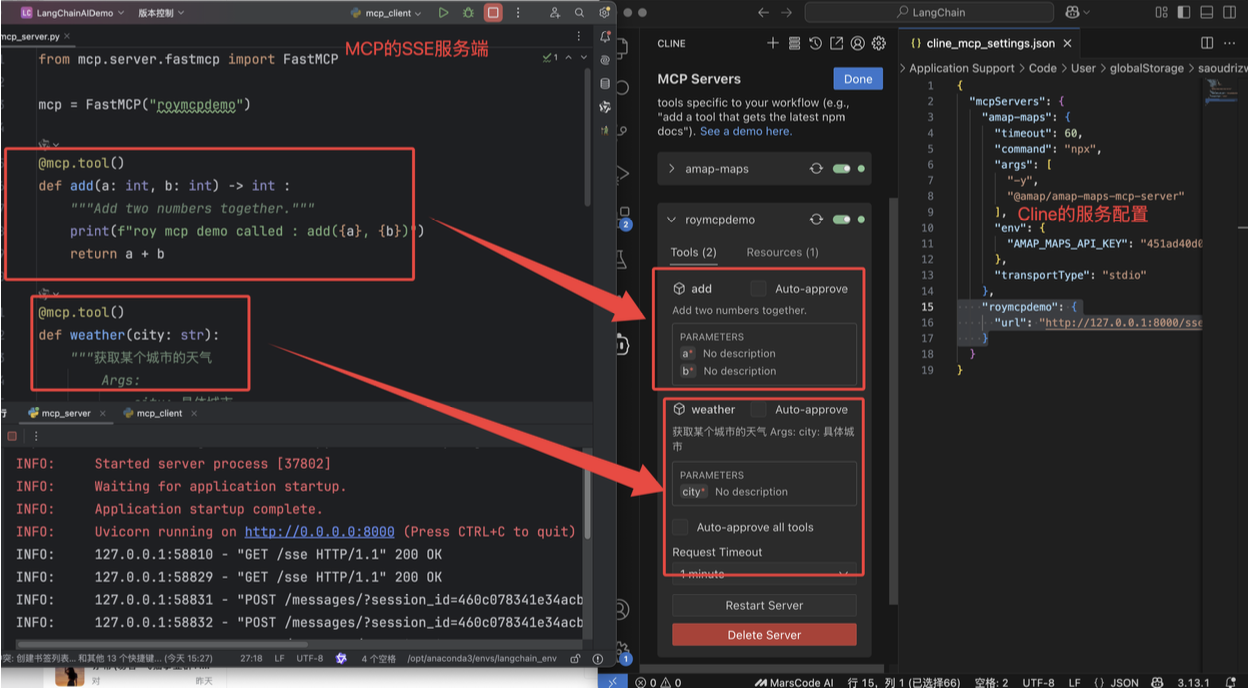Toggle roymcpdemo server enabled switch
This screenshot has height=688, width=1248.
point(841,219)
